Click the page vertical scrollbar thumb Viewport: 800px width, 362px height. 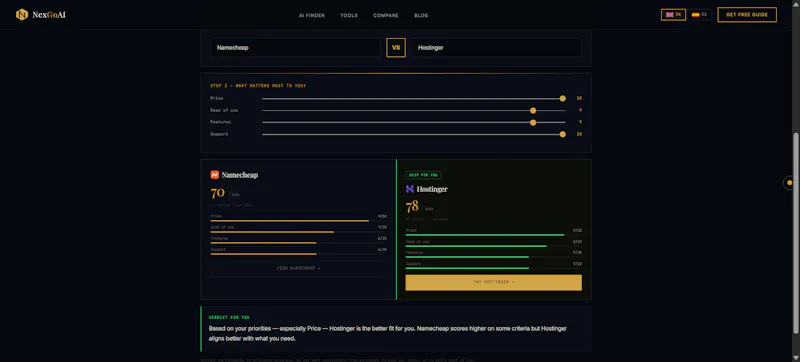point(795,232)
